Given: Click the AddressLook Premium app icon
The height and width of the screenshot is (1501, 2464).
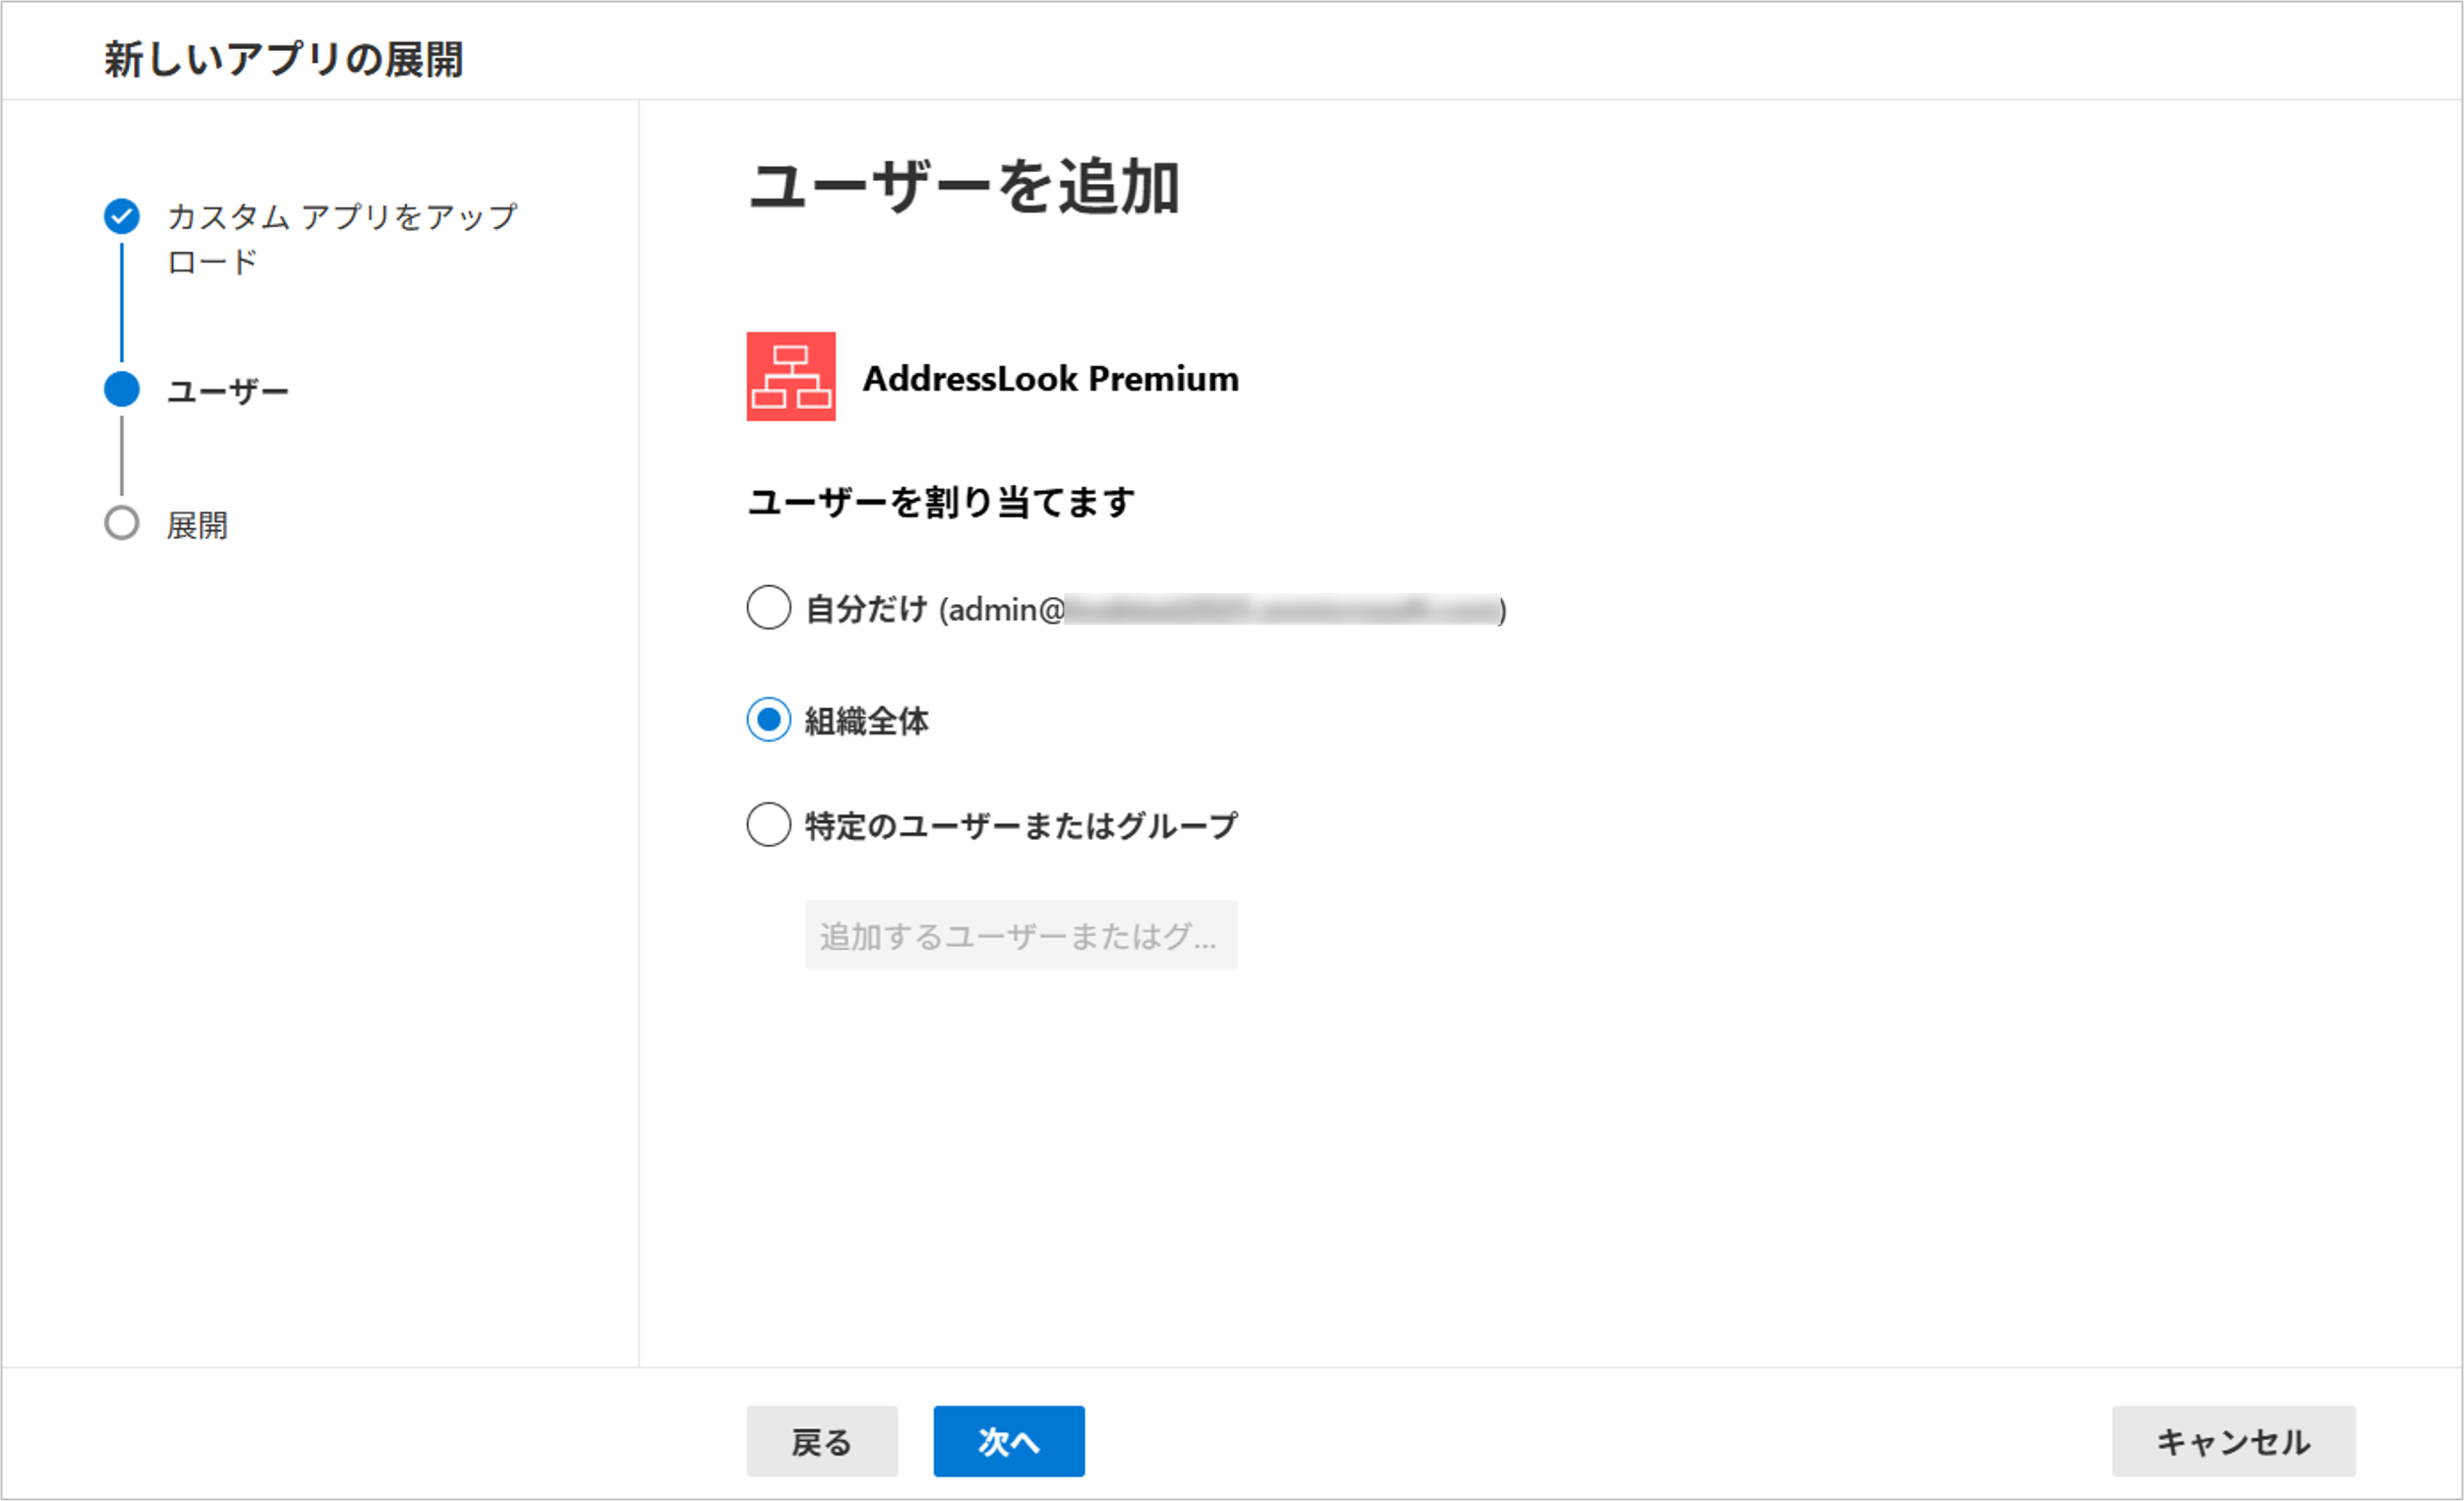Looking at the screenshot, I should pos(791,377).
